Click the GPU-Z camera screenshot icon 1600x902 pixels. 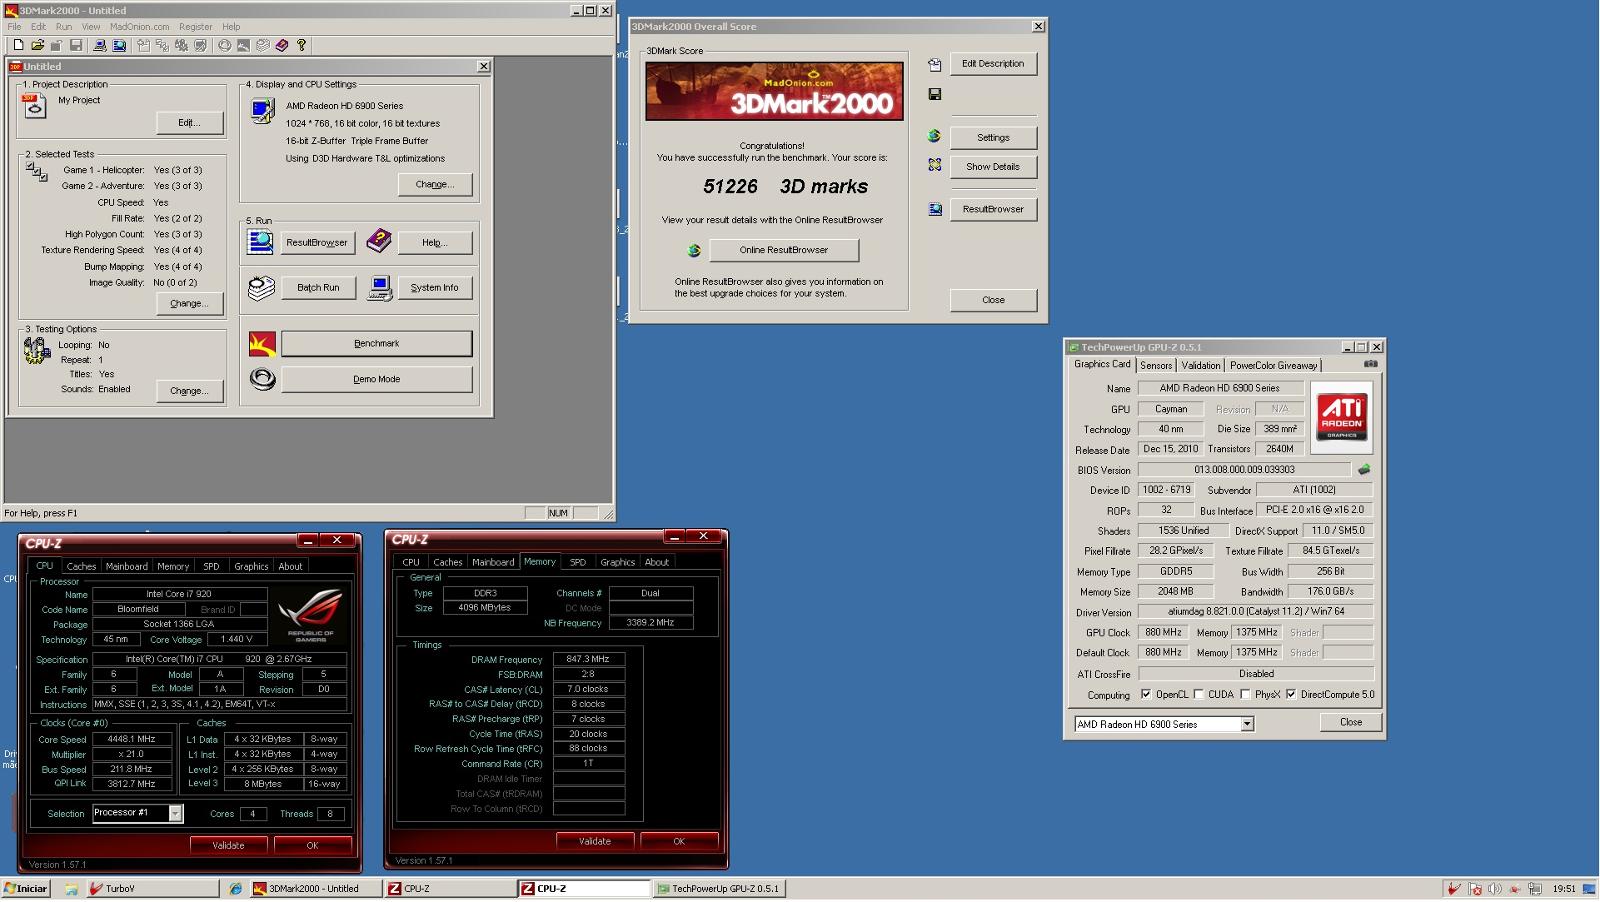click(x=1371, y=364)
